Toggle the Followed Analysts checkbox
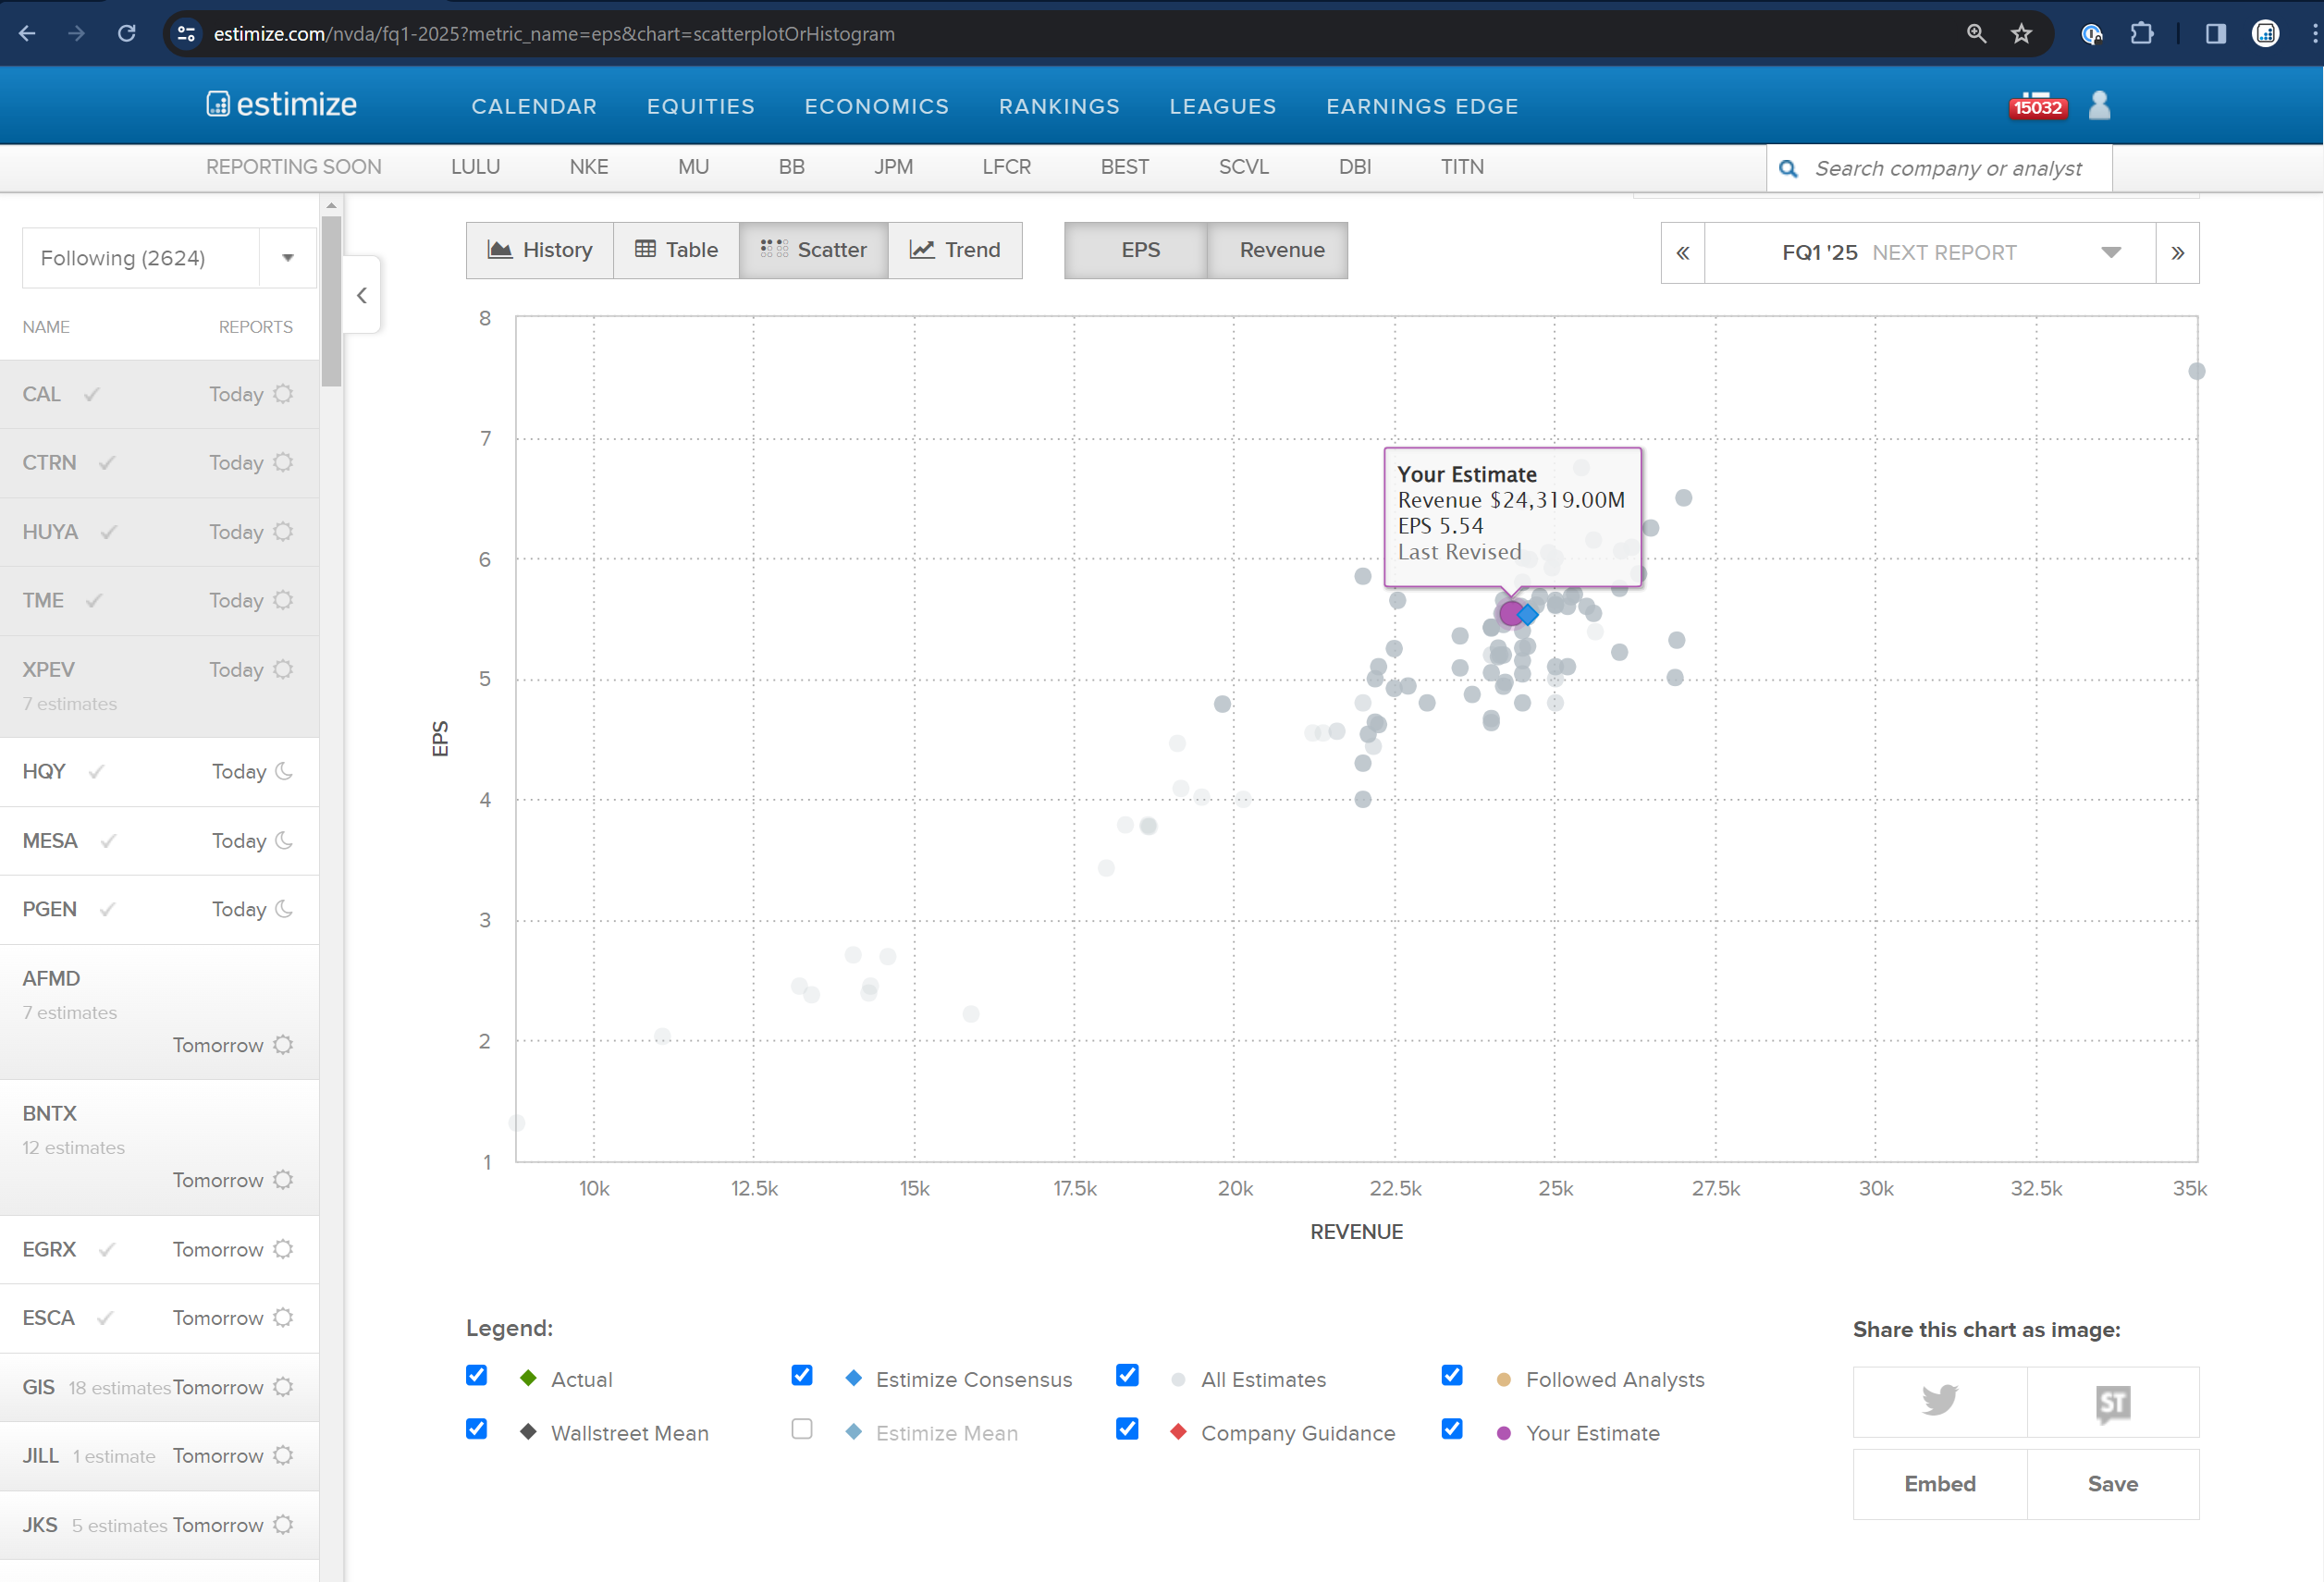 coord(1452,1375)
